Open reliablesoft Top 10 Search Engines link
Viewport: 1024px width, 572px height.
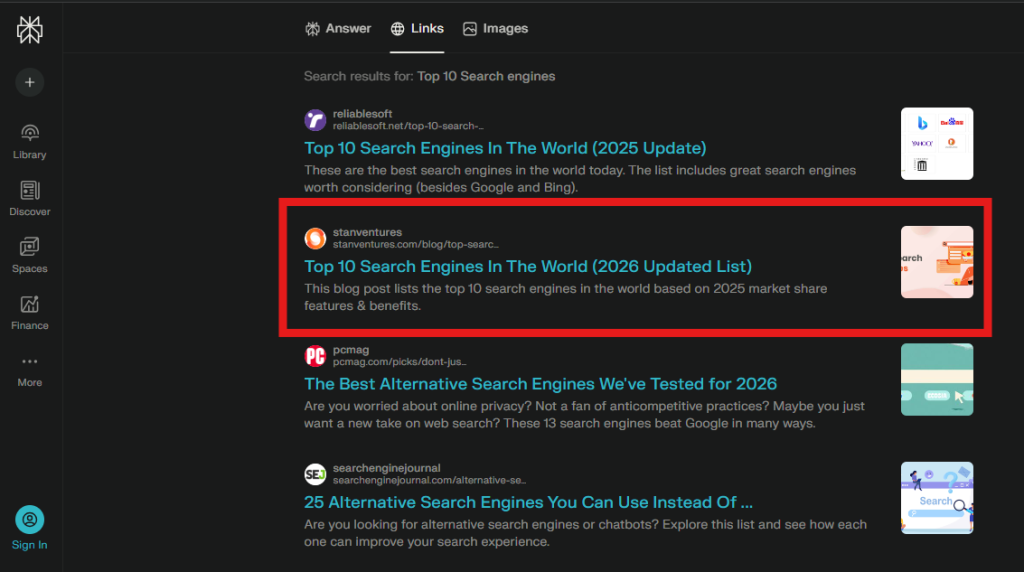tap(505, 148)
